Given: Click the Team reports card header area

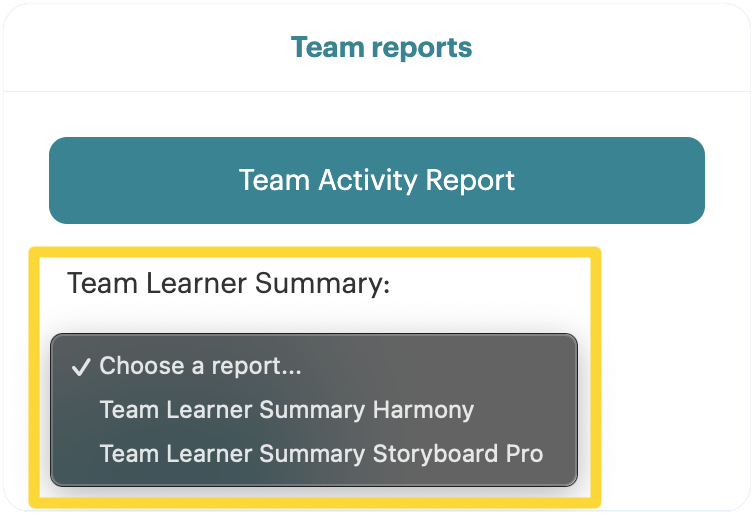Looking at the screenshot, I should (377, 48).
